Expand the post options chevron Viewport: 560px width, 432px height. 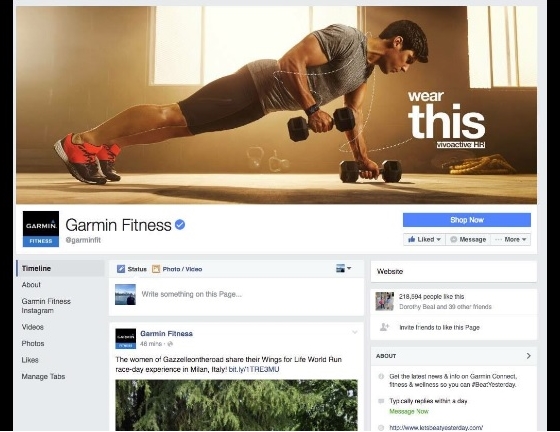pos(355,332)
